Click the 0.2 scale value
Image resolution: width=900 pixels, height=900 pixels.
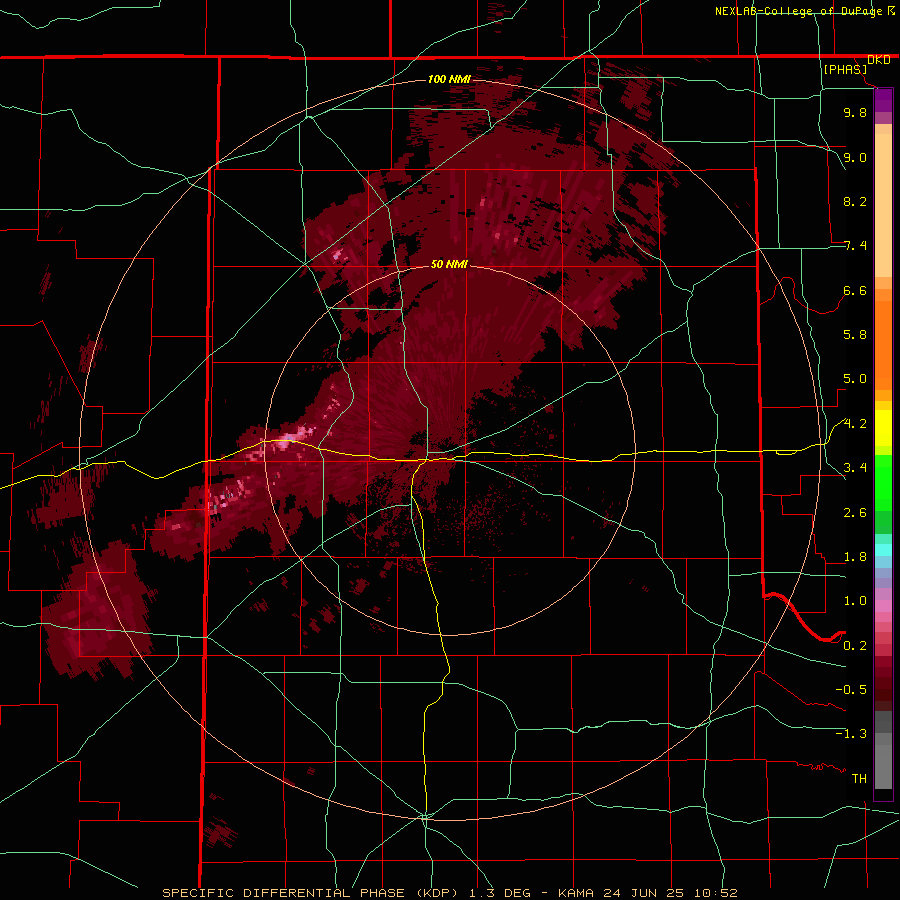pos(855,646)
